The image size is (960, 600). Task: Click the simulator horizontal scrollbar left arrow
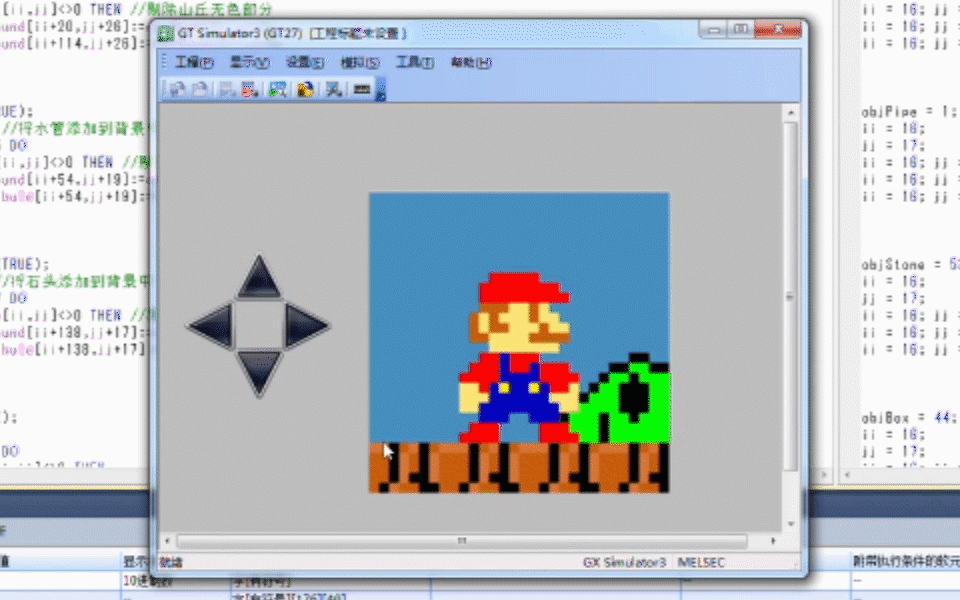point(167,541)
